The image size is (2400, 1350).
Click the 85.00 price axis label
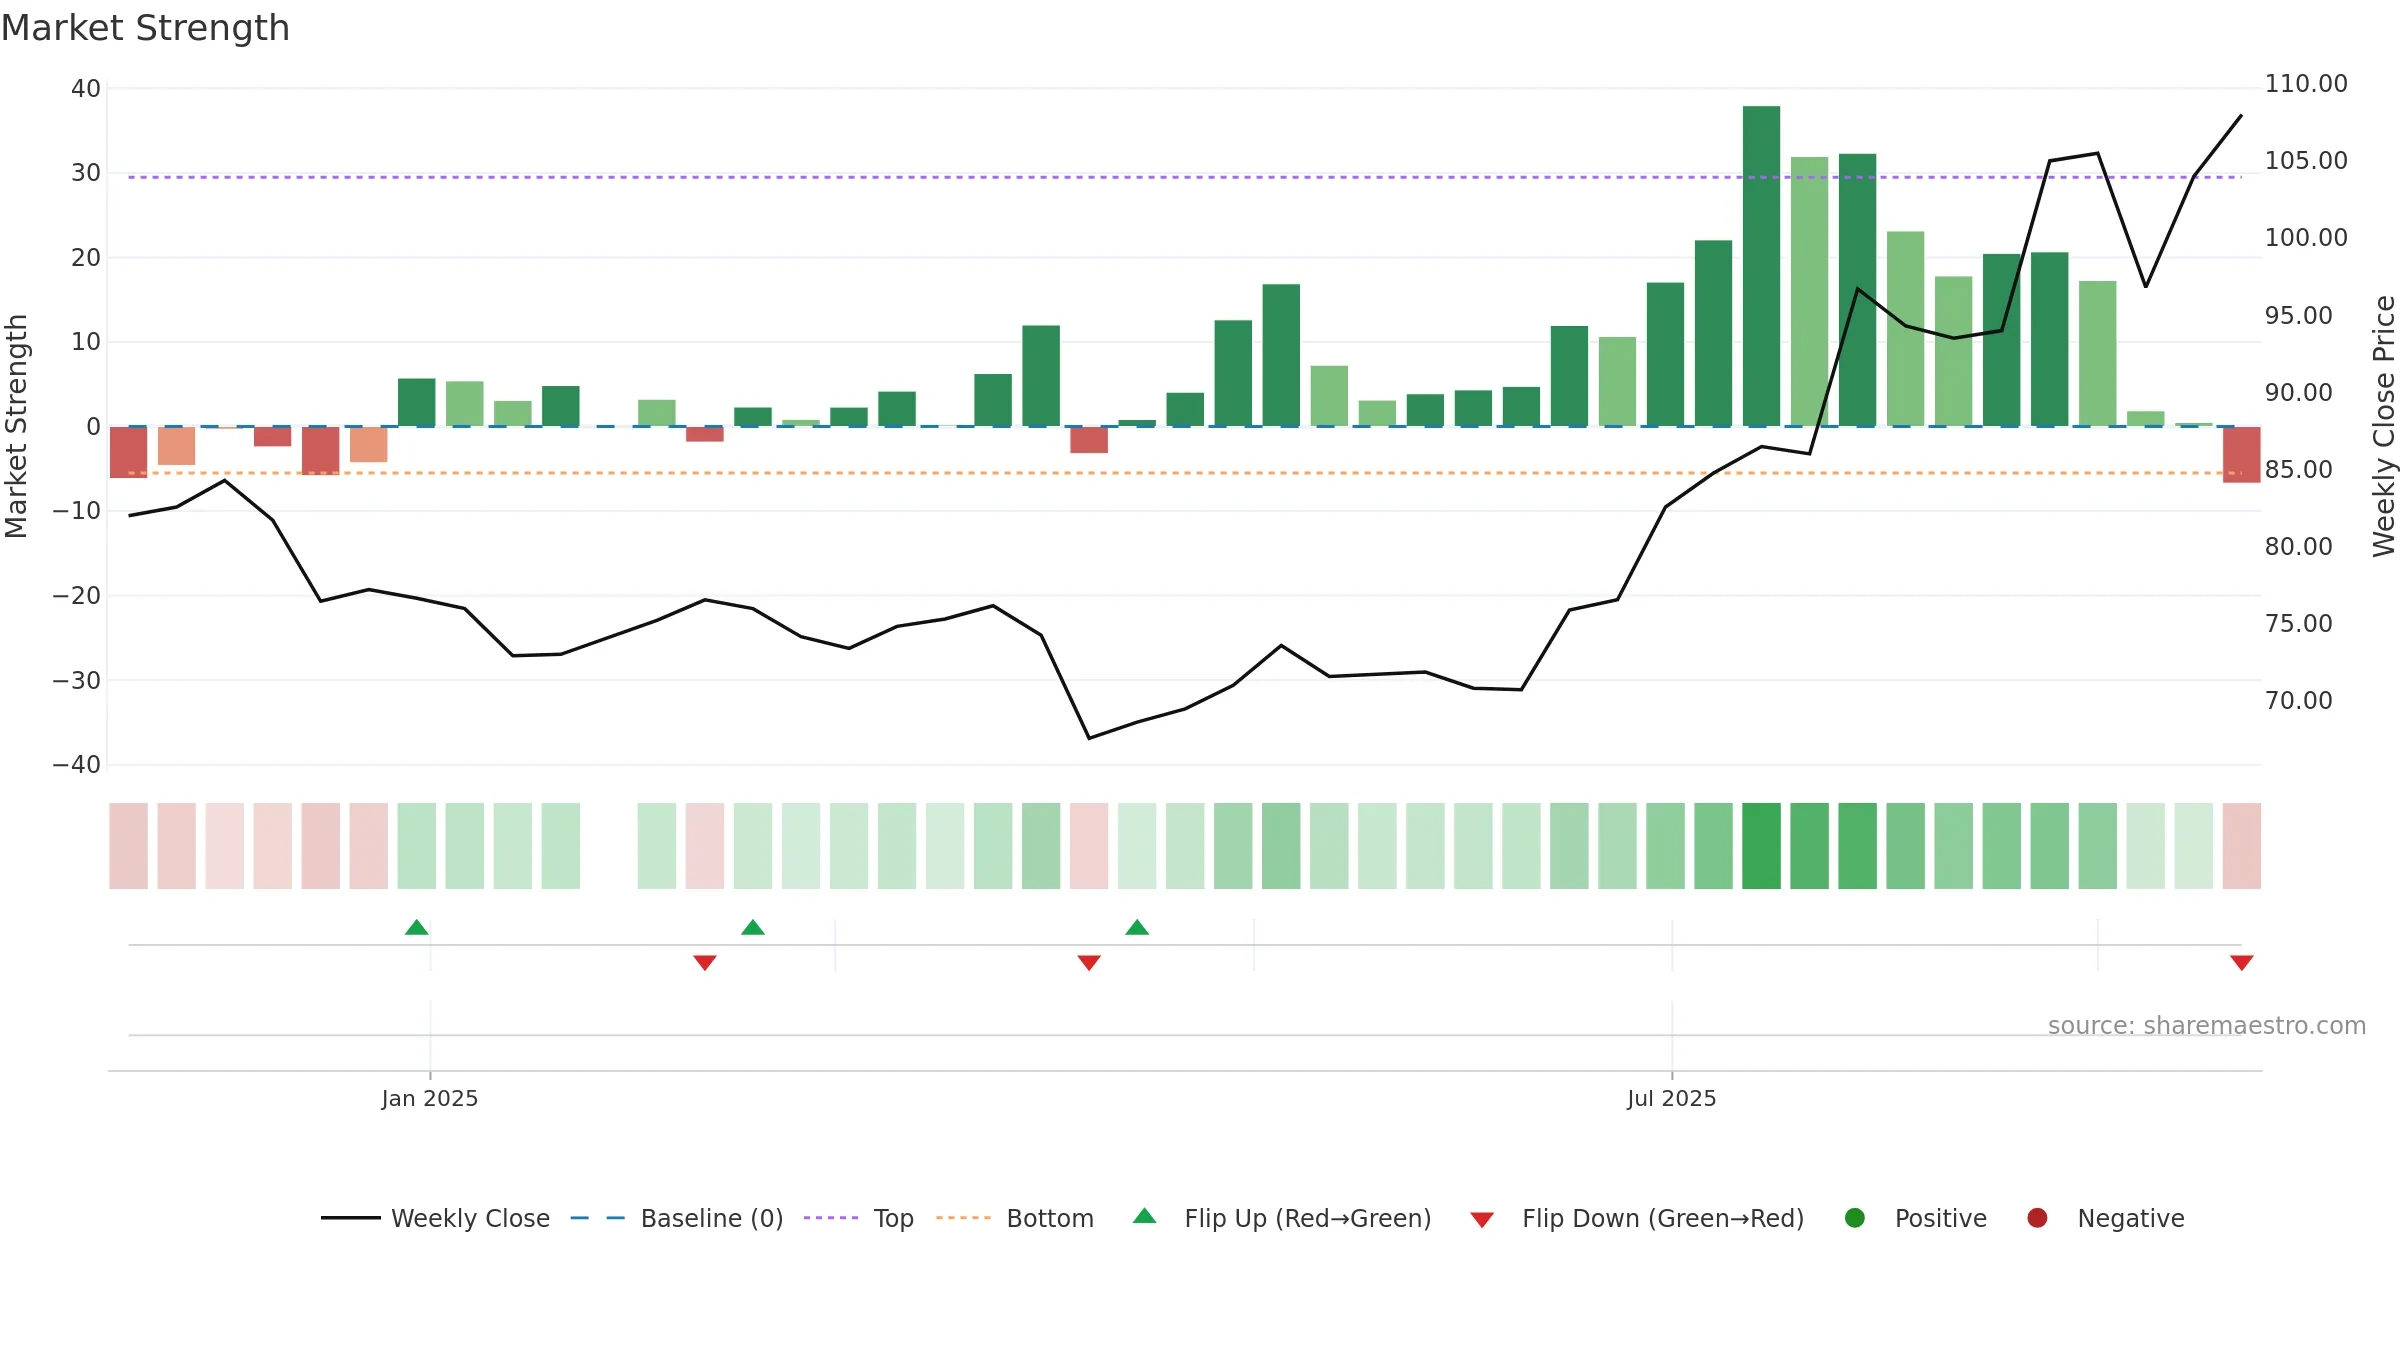[2299, 470]
